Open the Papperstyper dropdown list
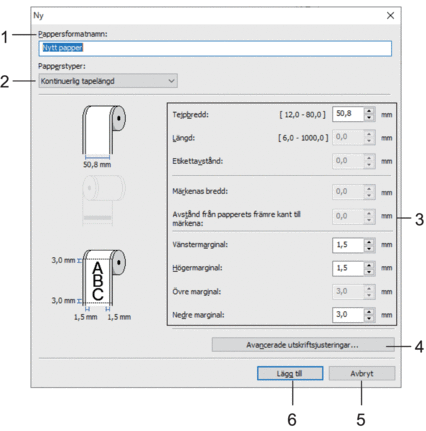This screenshot has height=431, width=426. tap(108, 81)
